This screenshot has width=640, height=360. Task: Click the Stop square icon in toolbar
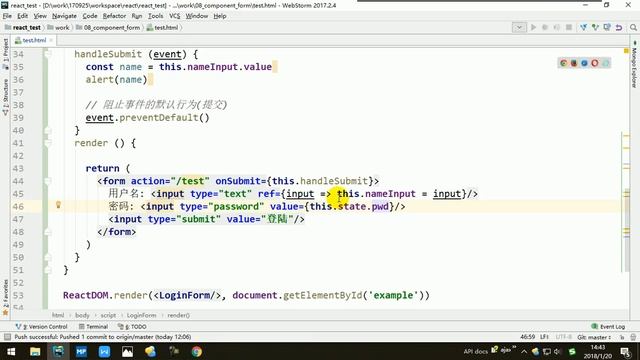569,27
